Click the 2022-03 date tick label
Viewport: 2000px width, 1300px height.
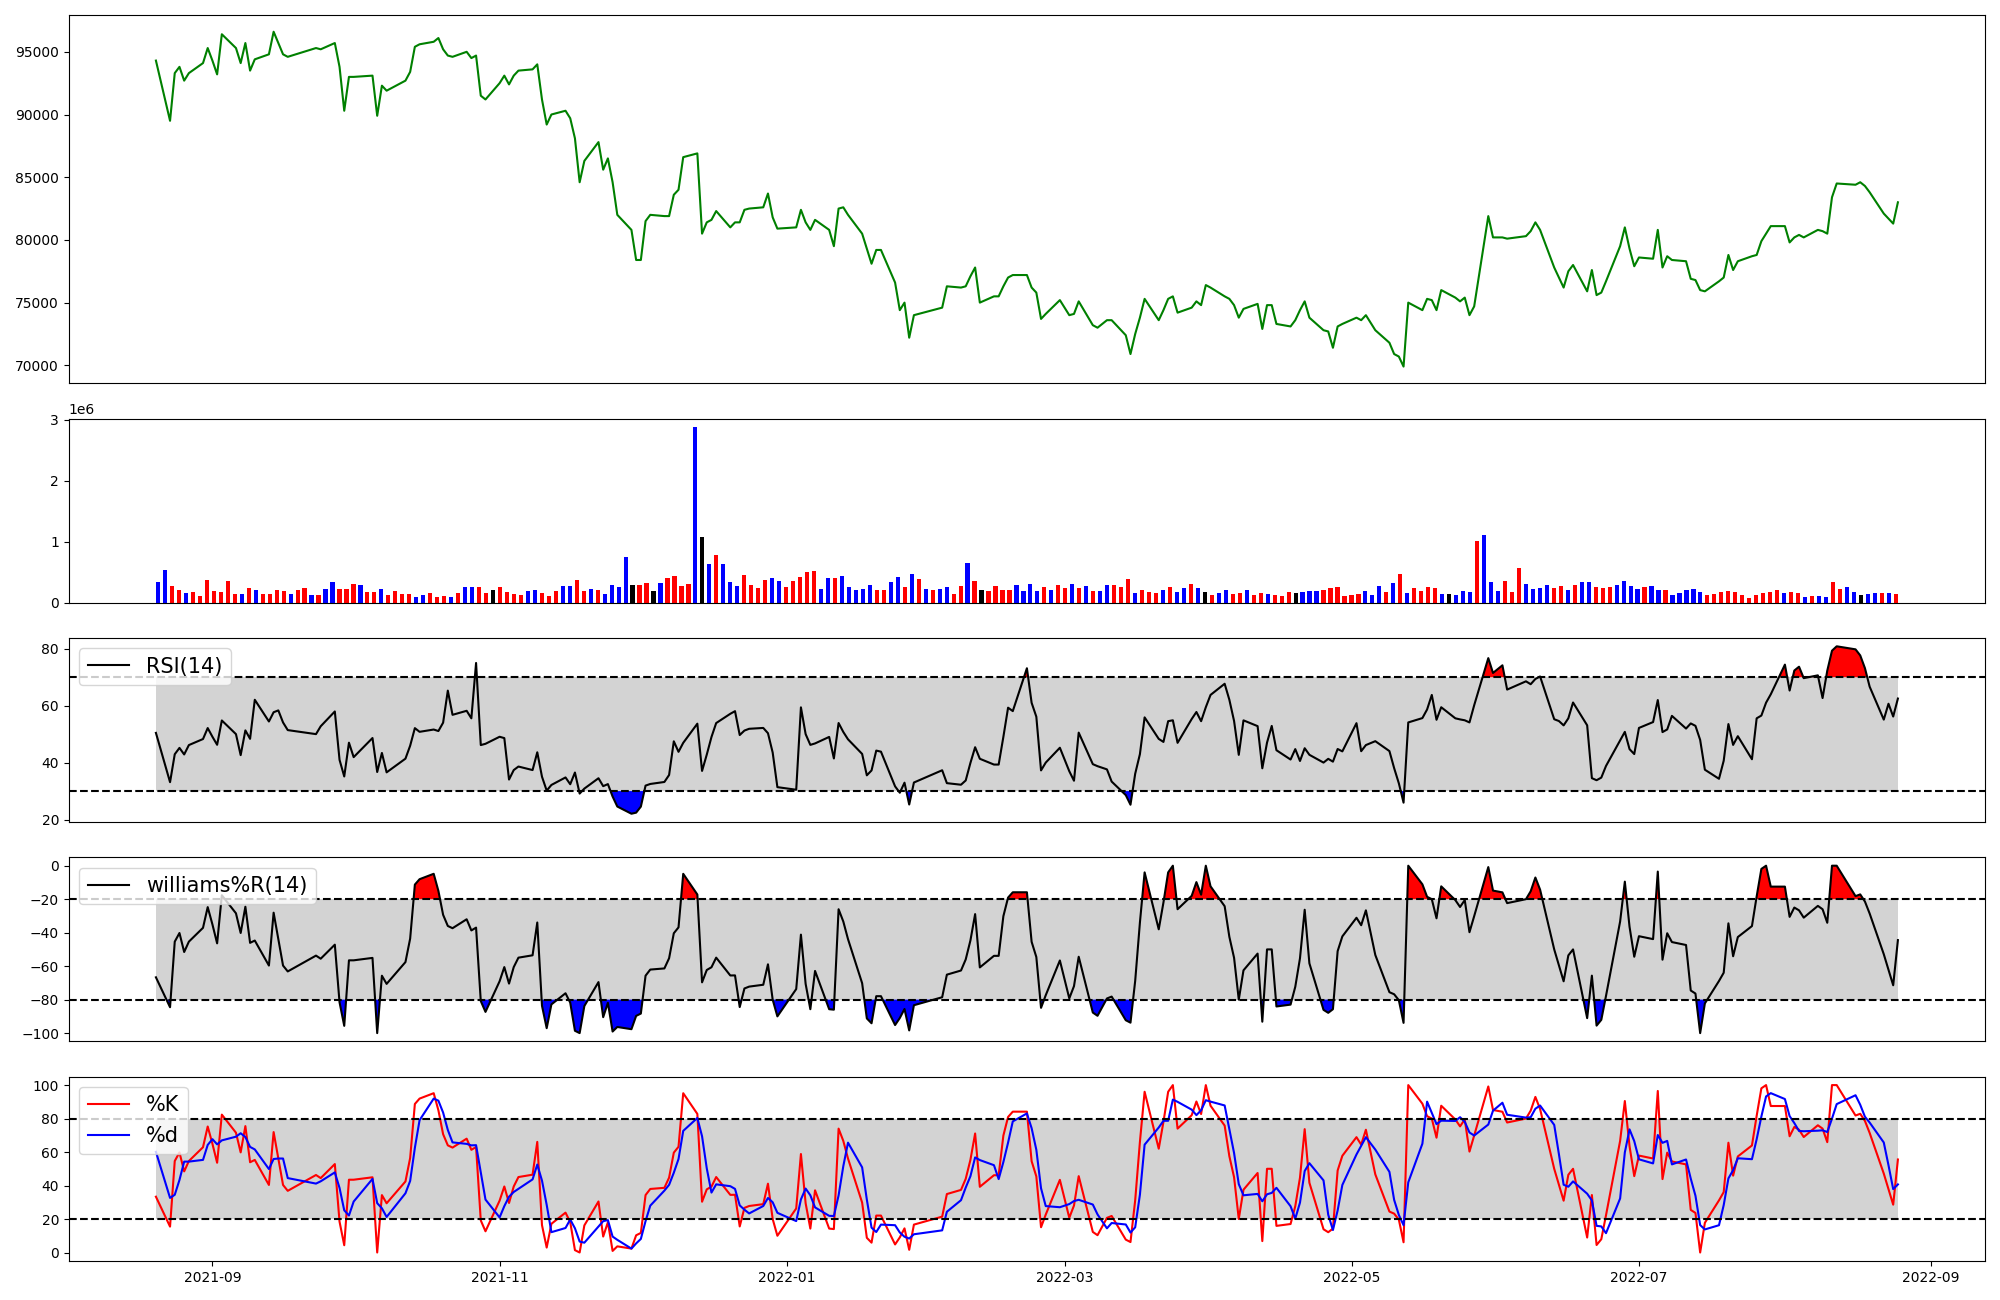point(1065,1277)
